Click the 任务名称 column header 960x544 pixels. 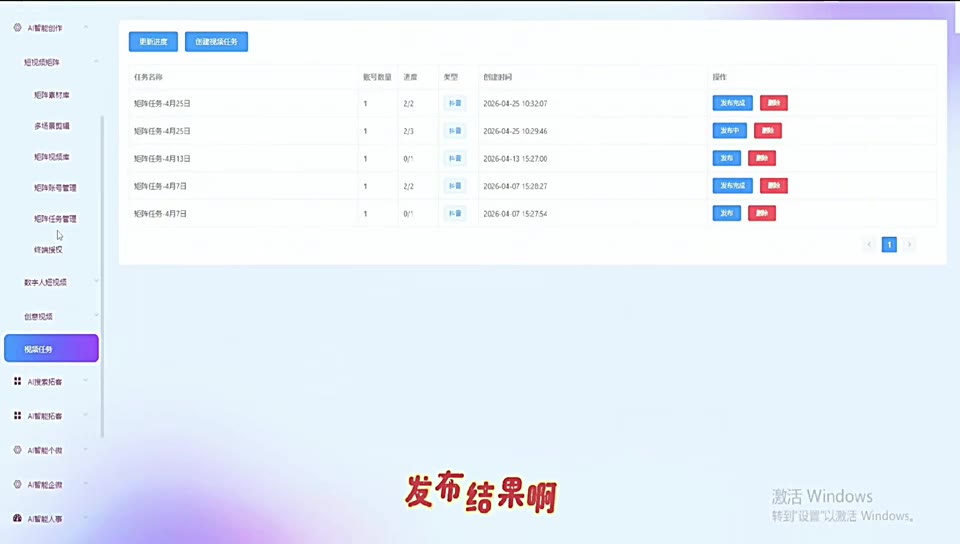pos(148,77)
